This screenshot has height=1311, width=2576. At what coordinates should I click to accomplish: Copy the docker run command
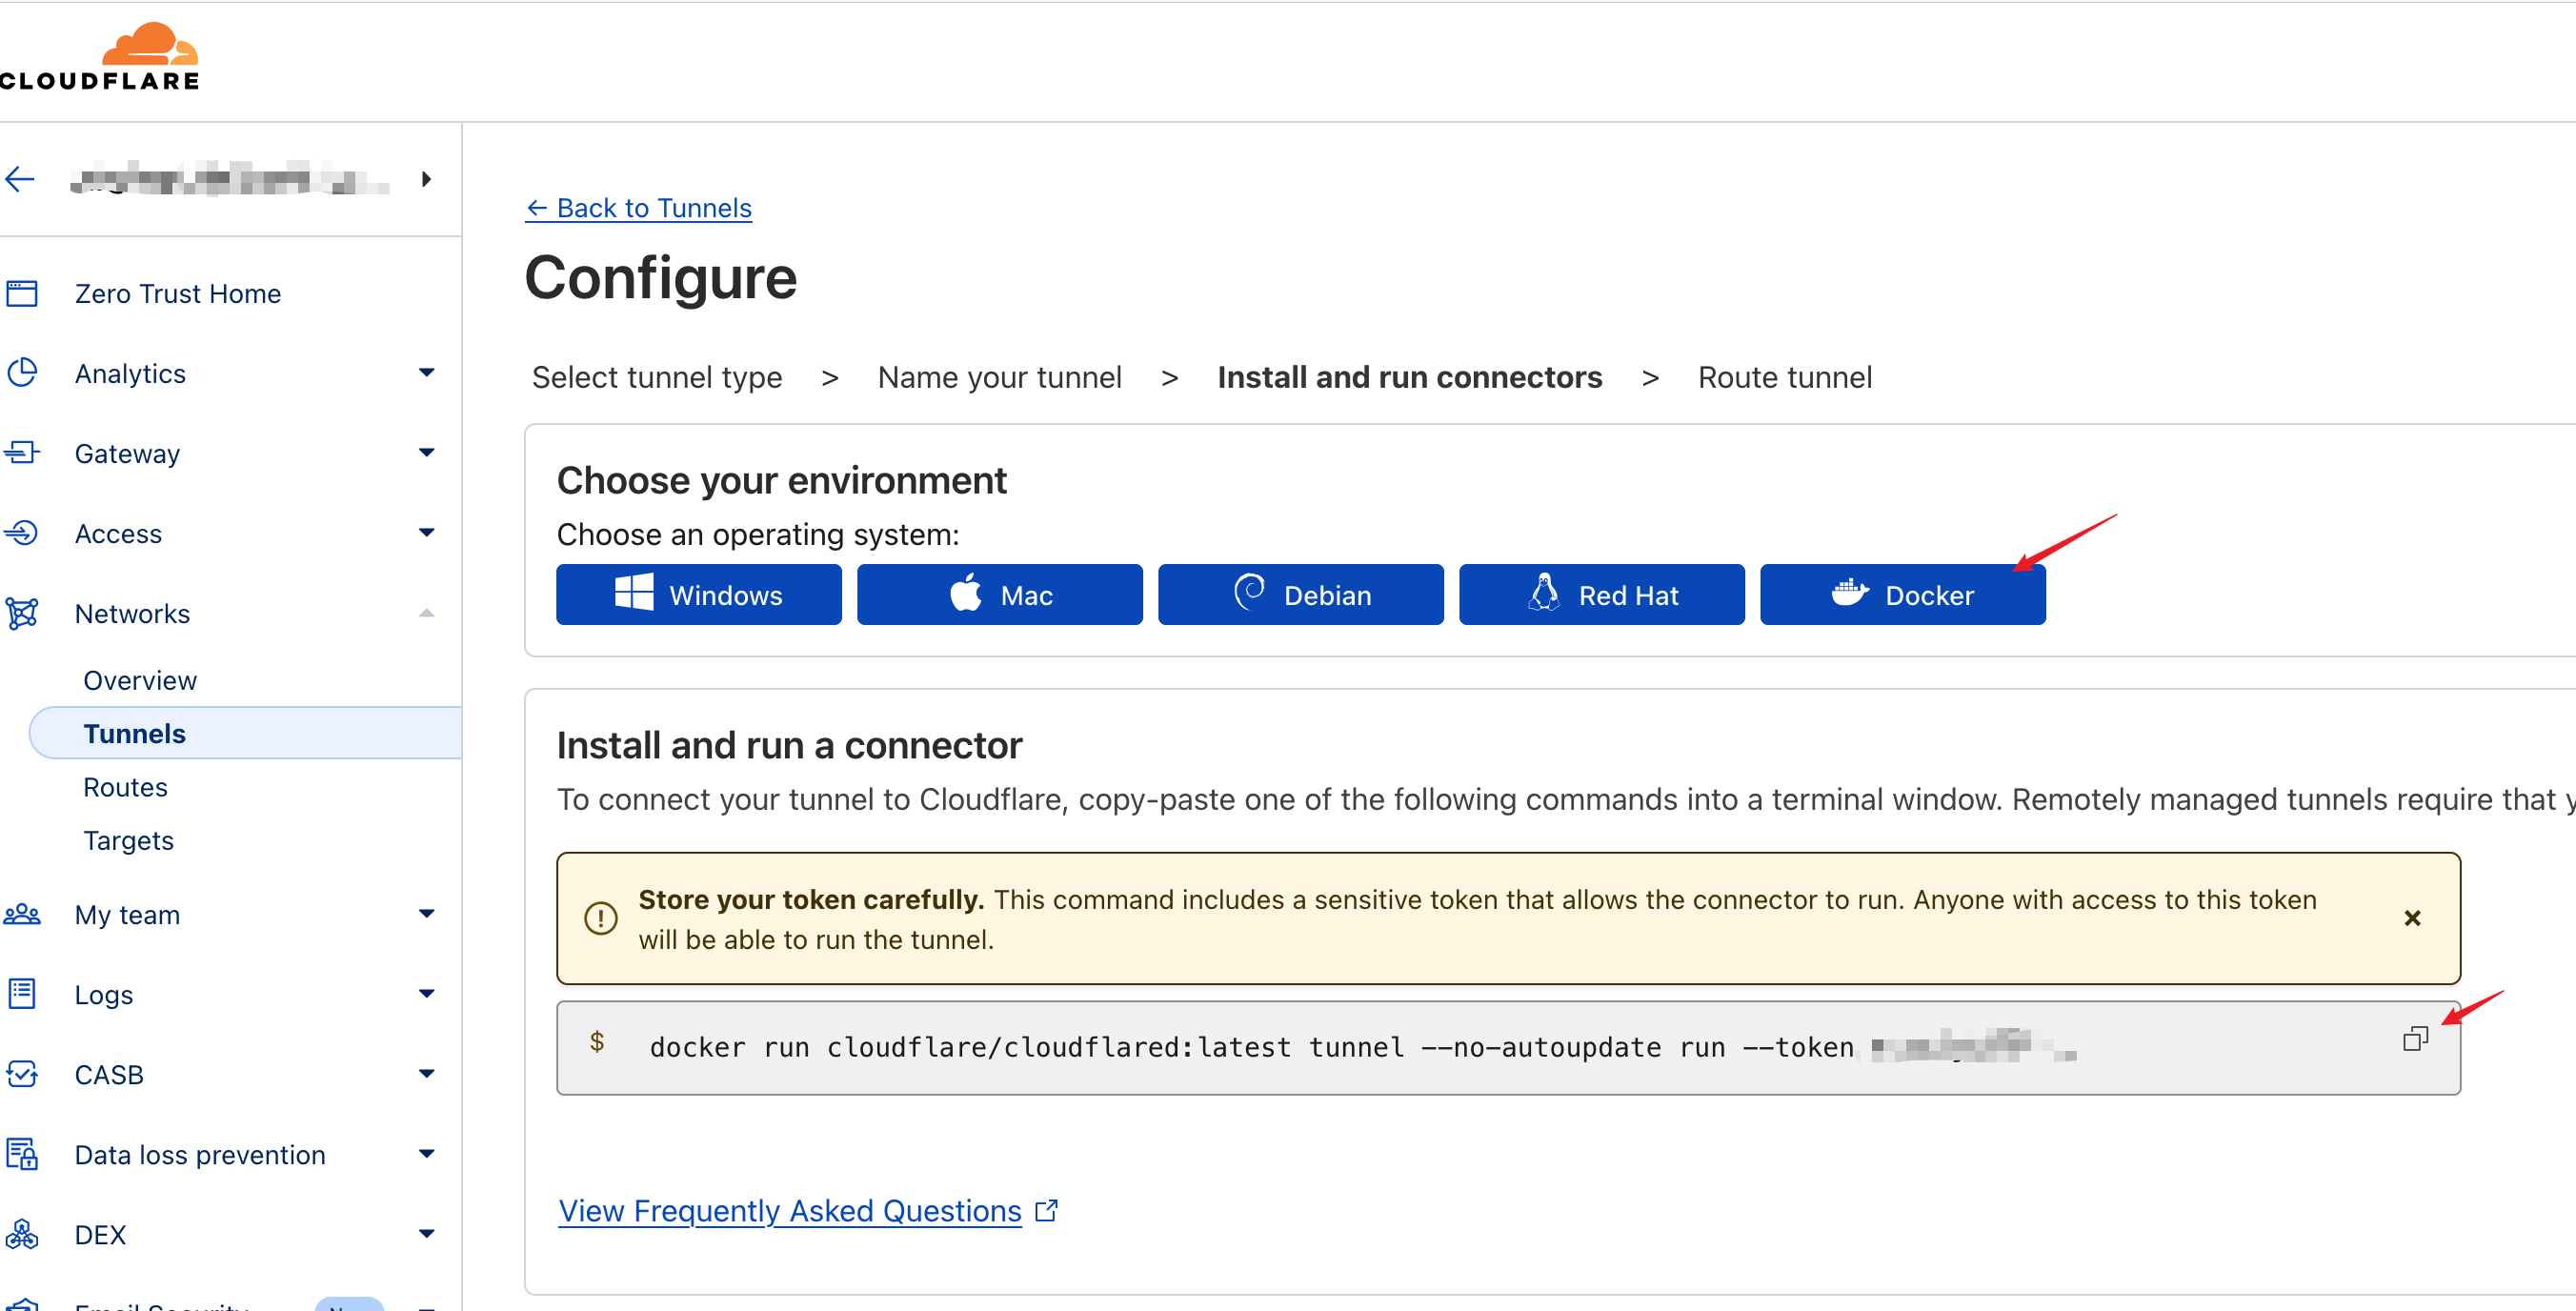coord(2416,1039)
